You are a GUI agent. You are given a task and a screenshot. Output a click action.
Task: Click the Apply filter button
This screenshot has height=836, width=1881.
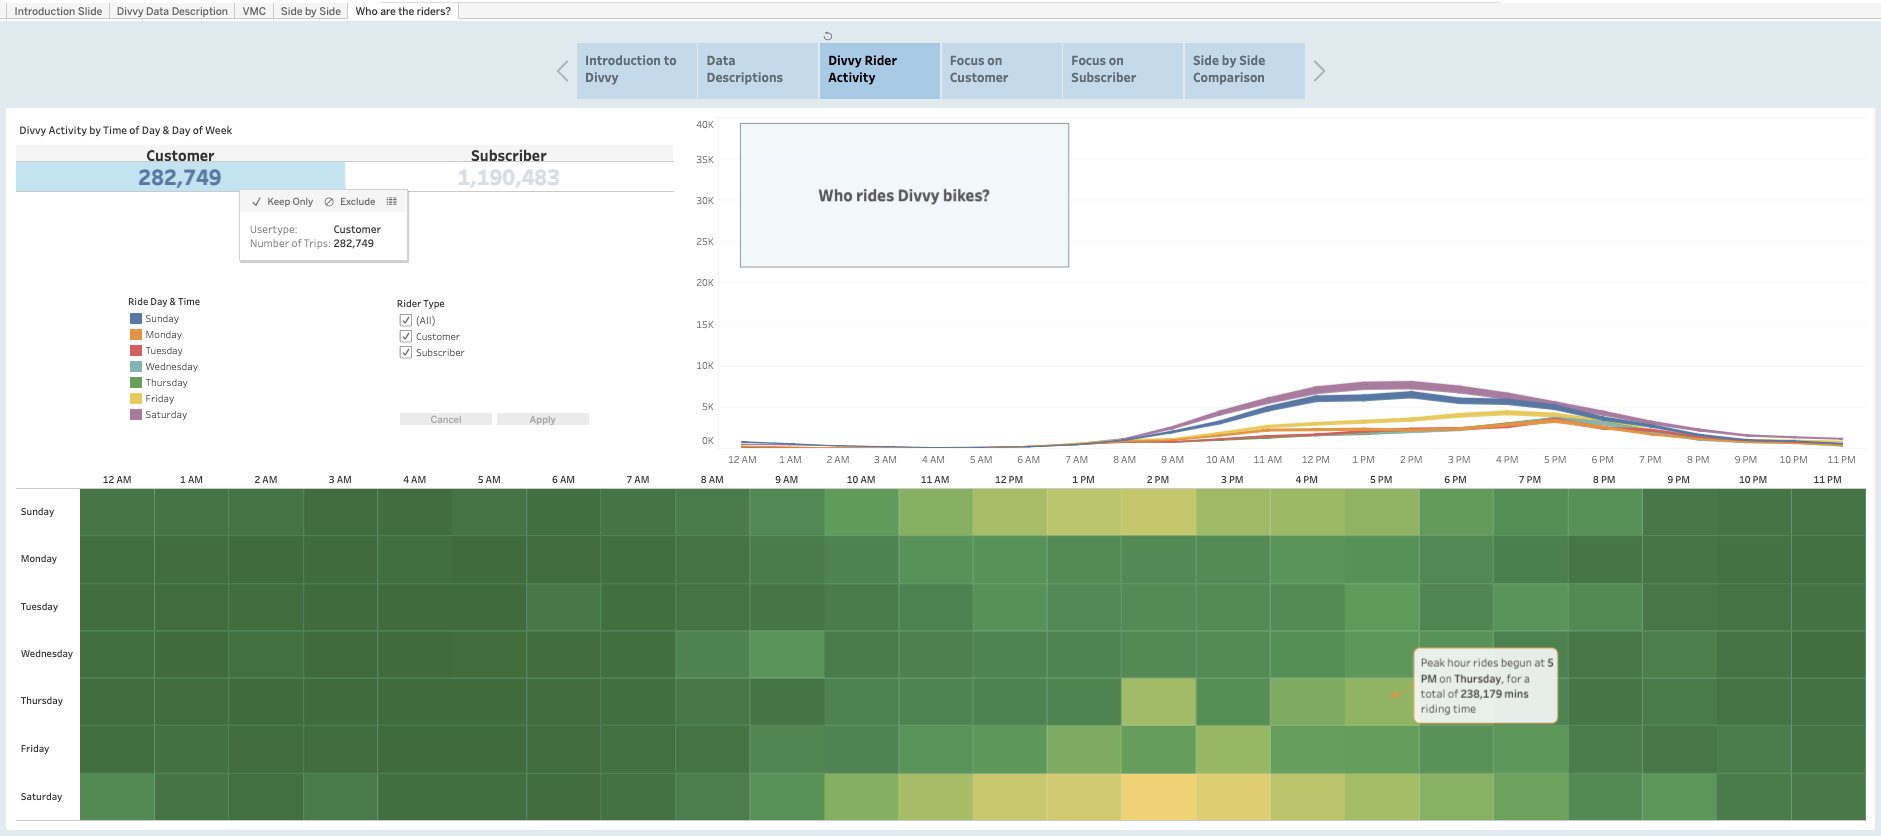tap(543, 419)
